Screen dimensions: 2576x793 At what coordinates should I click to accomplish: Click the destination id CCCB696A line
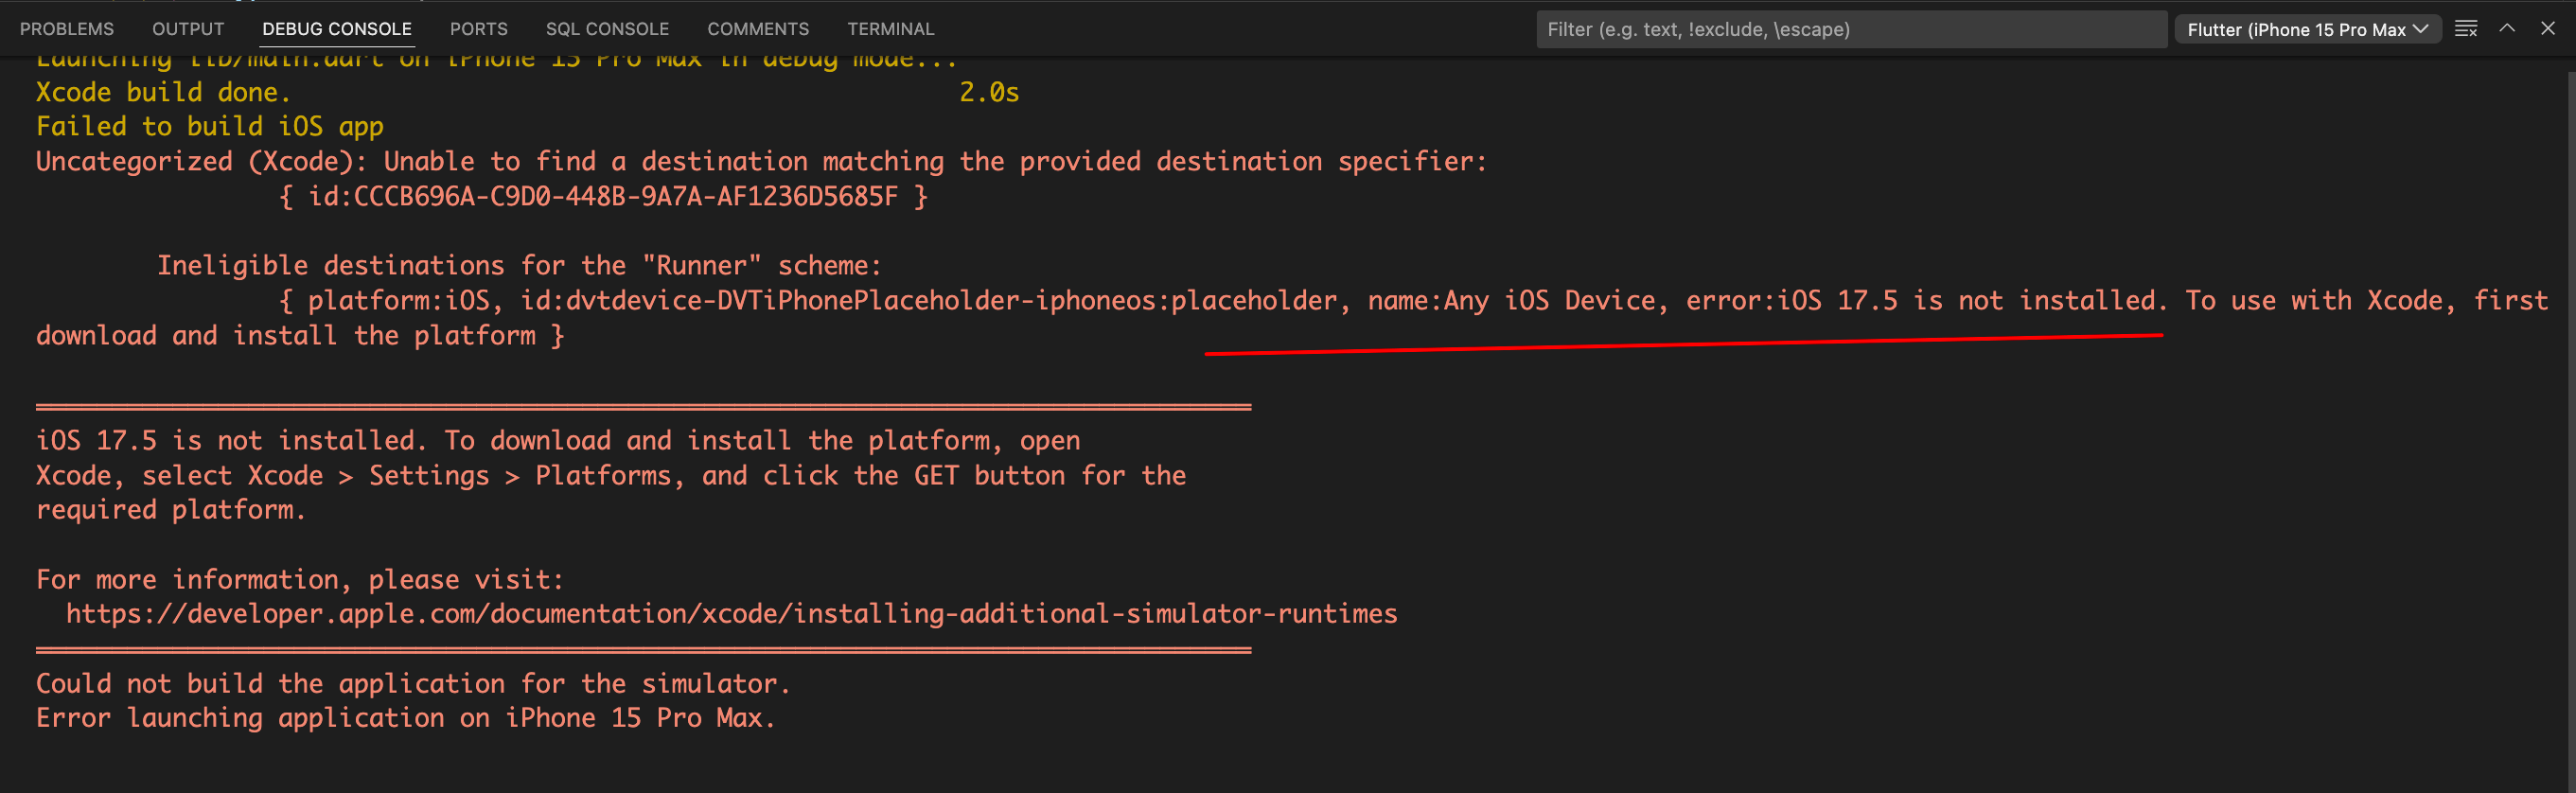pos(603,196)
